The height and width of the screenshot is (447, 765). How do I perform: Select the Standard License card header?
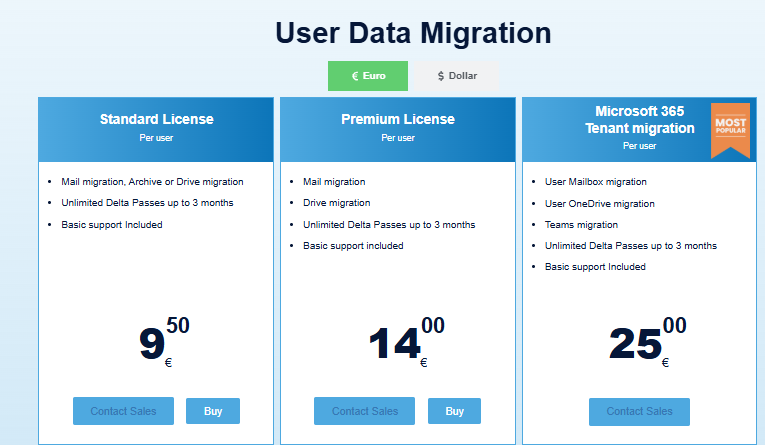click(x=156, y=130)
